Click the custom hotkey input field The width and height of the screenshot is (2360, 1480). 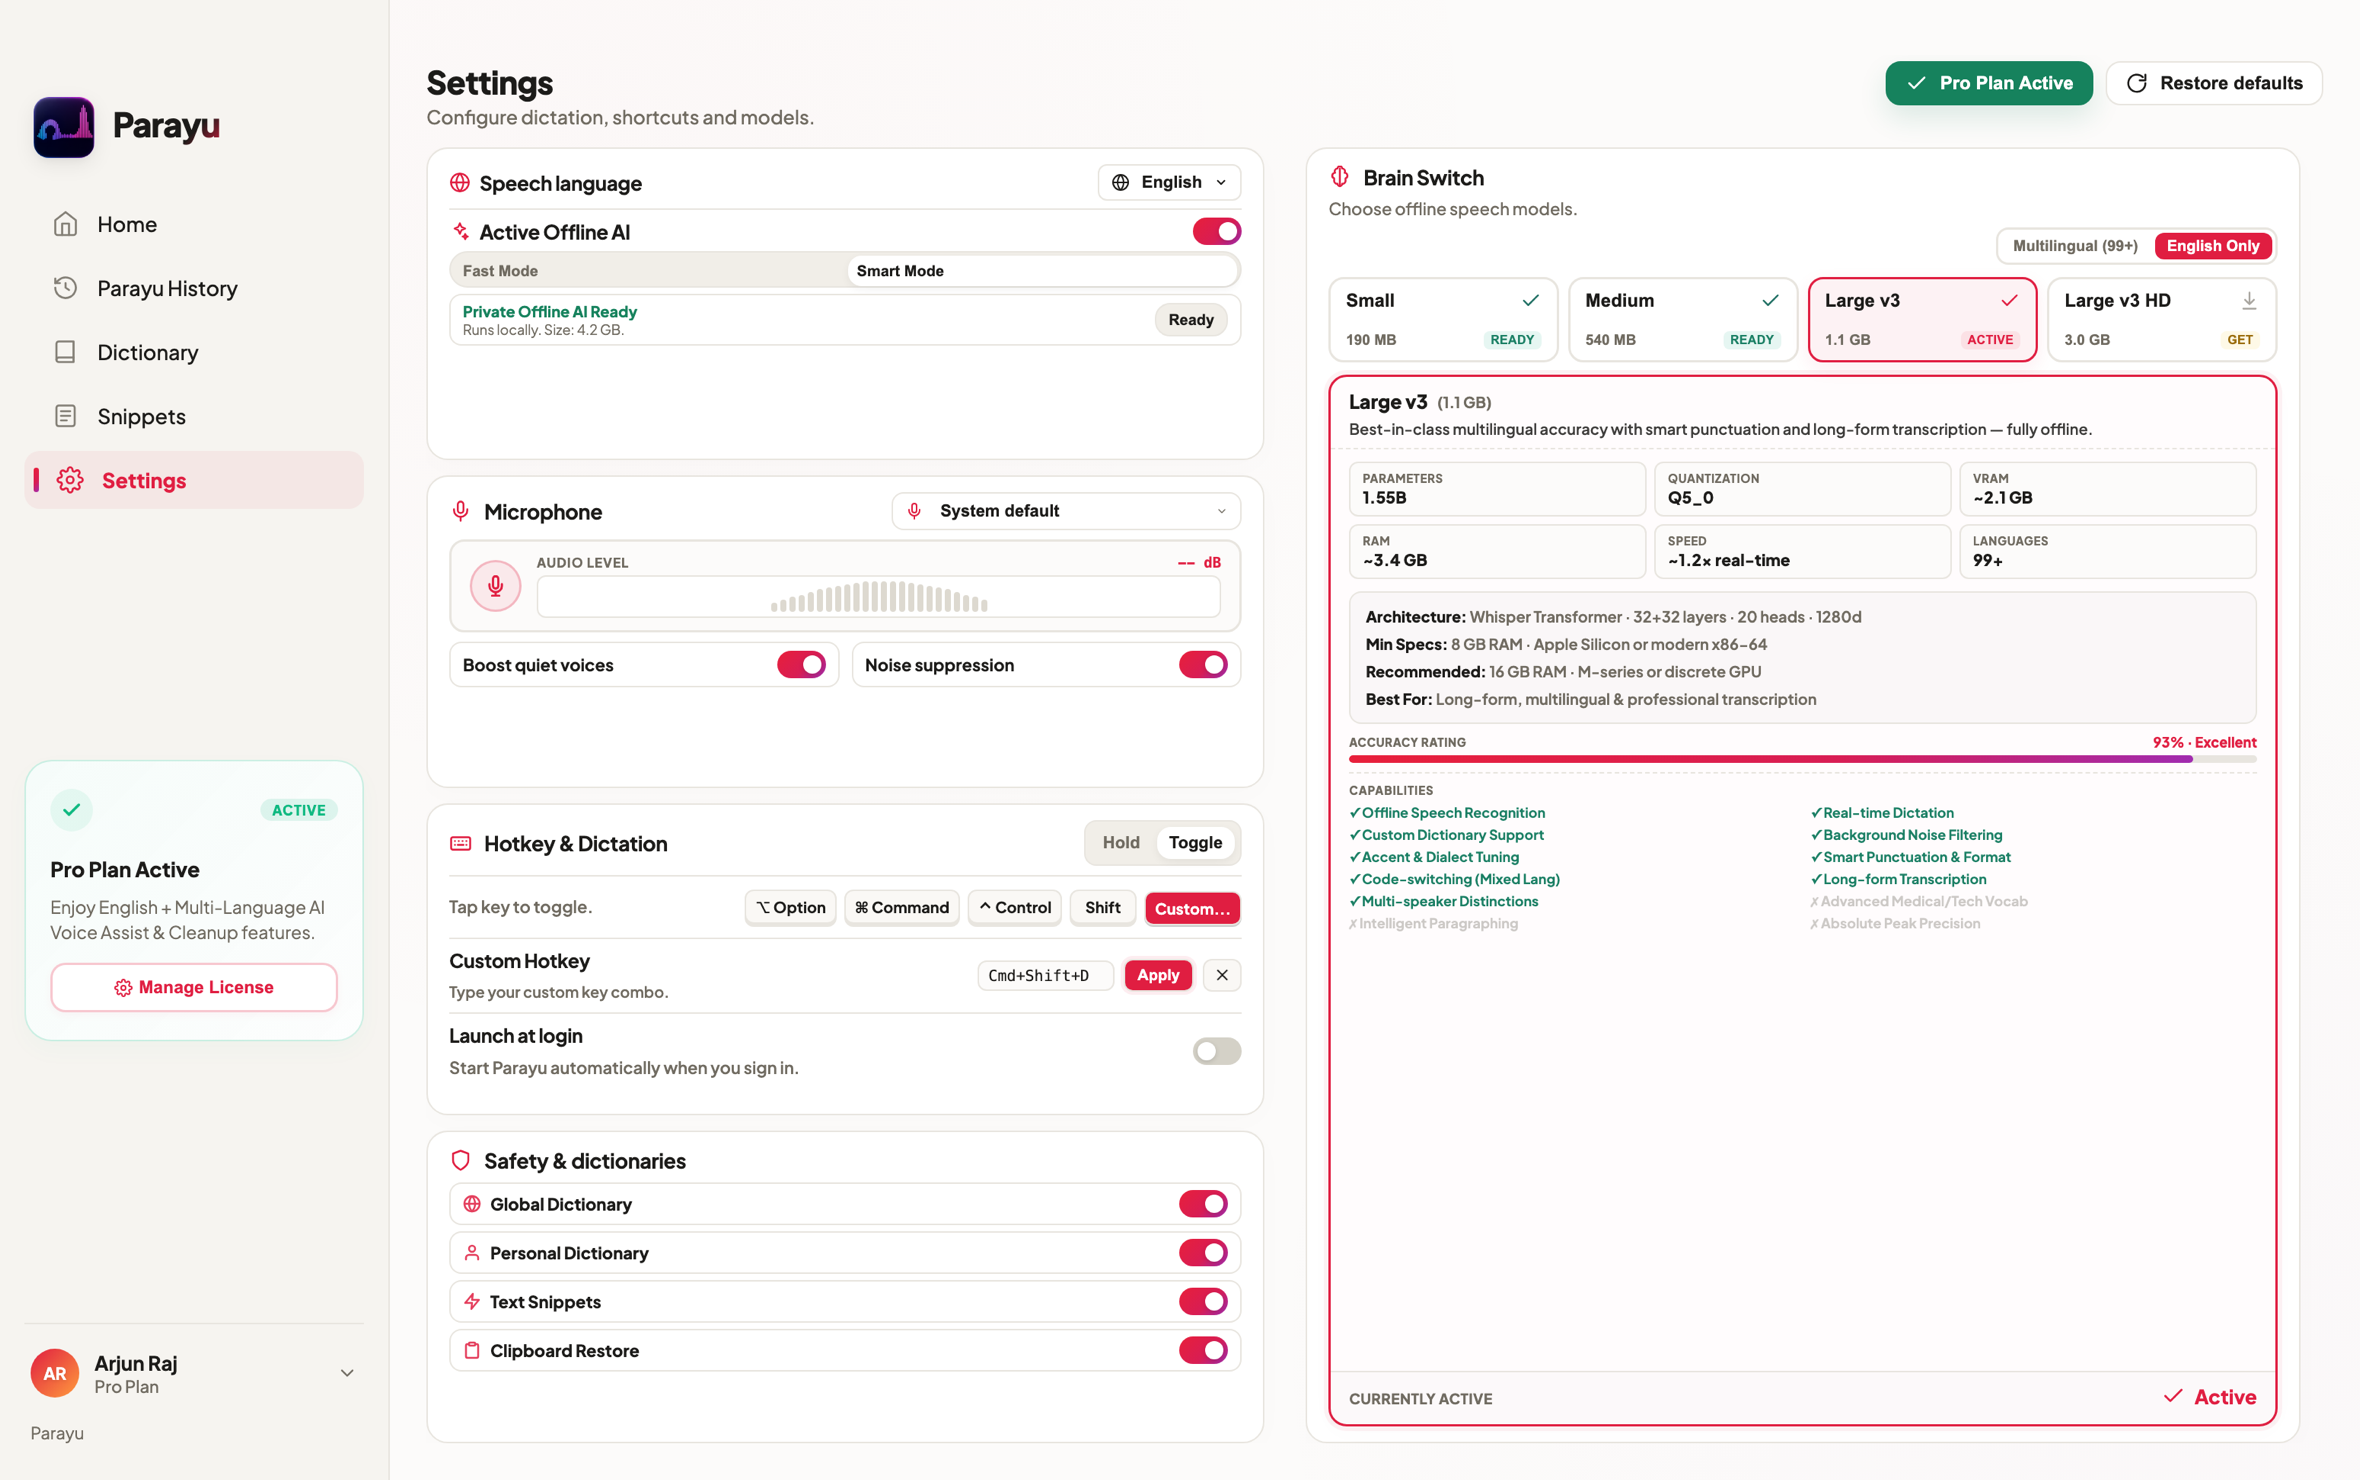tap(1045, 975)
